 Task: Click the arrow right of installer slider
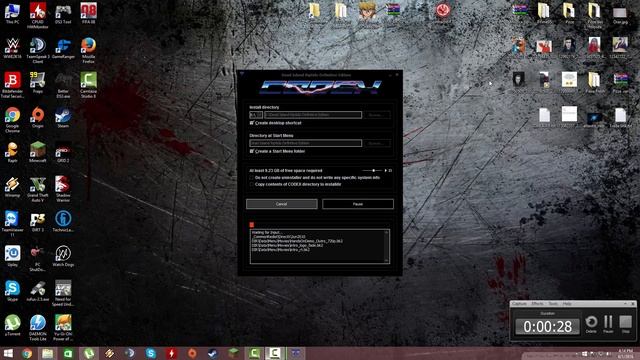(x=386, y=170)
